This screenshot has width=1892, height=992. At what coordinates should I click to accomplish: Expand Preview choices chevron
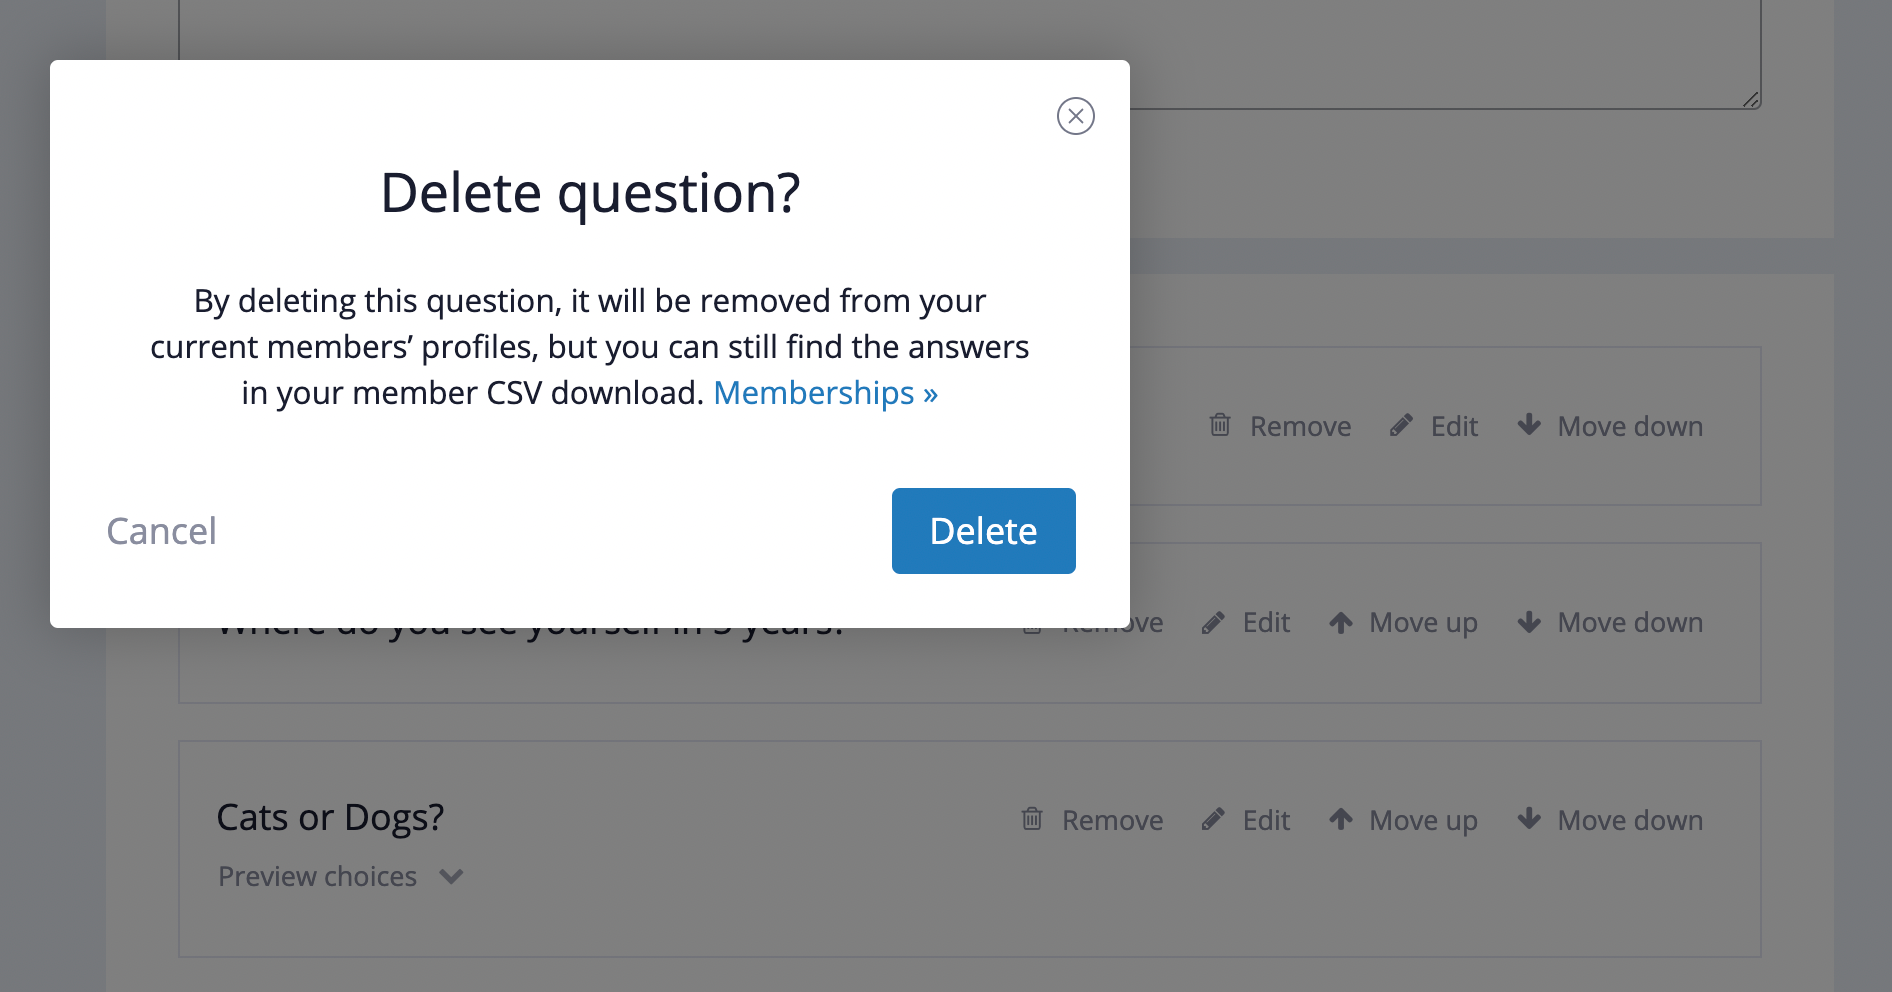pyautogui.click(x=452, y=877)
